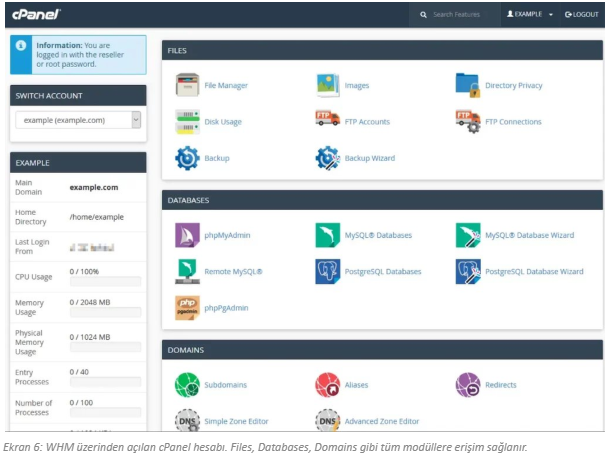Collapse the DOMAINS section header

[x=382, y=350]
